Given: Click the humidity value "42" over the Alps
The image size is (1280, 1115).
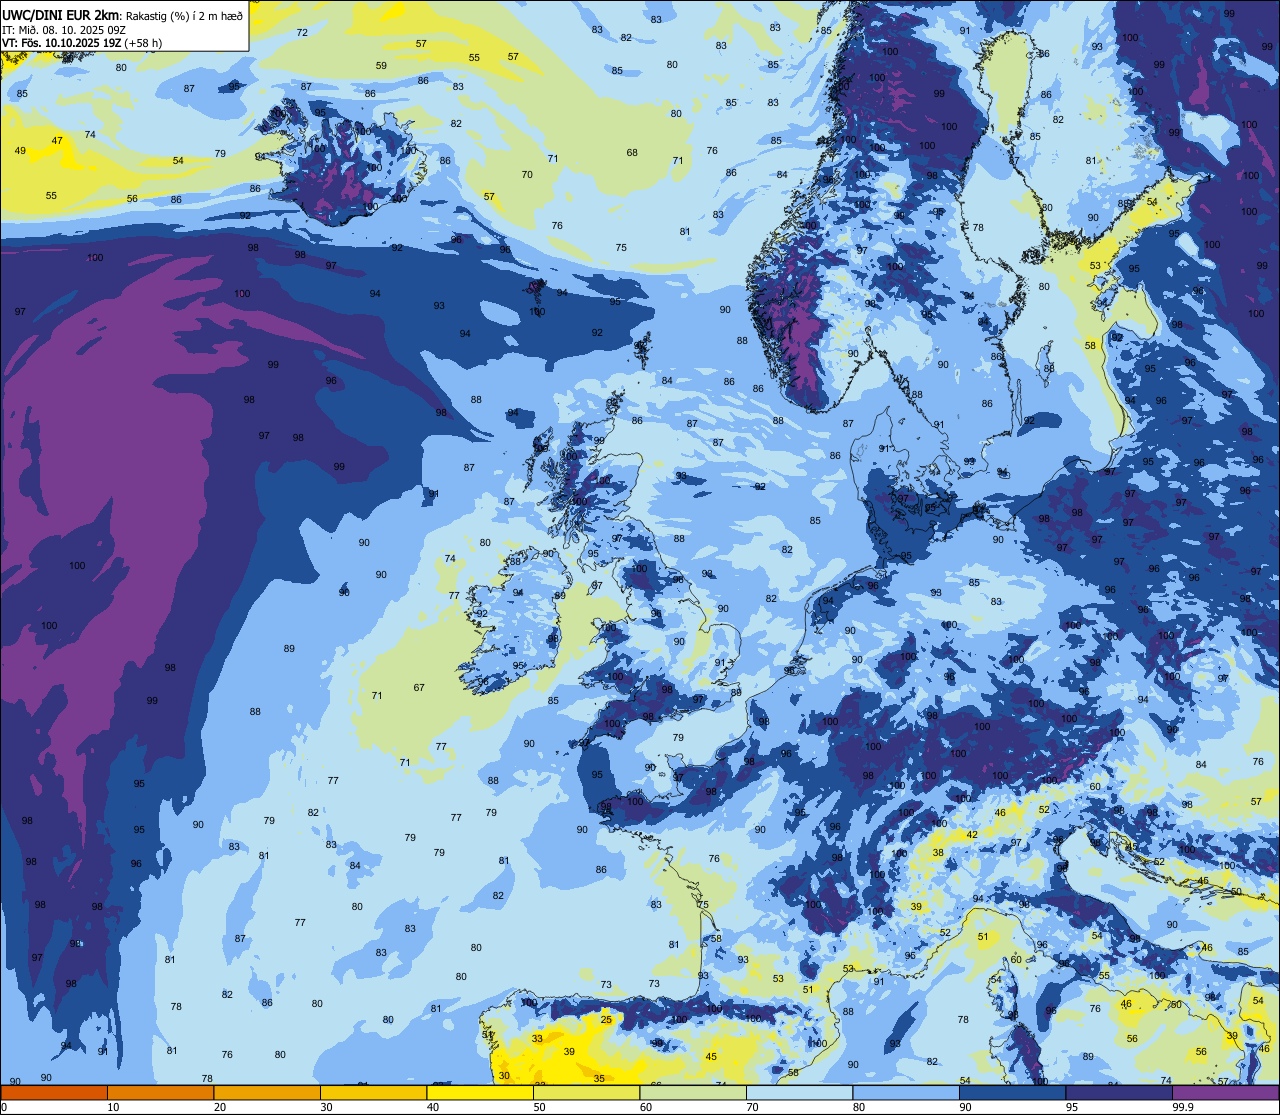Looking at the screenshot, I should tap(972, 835).
